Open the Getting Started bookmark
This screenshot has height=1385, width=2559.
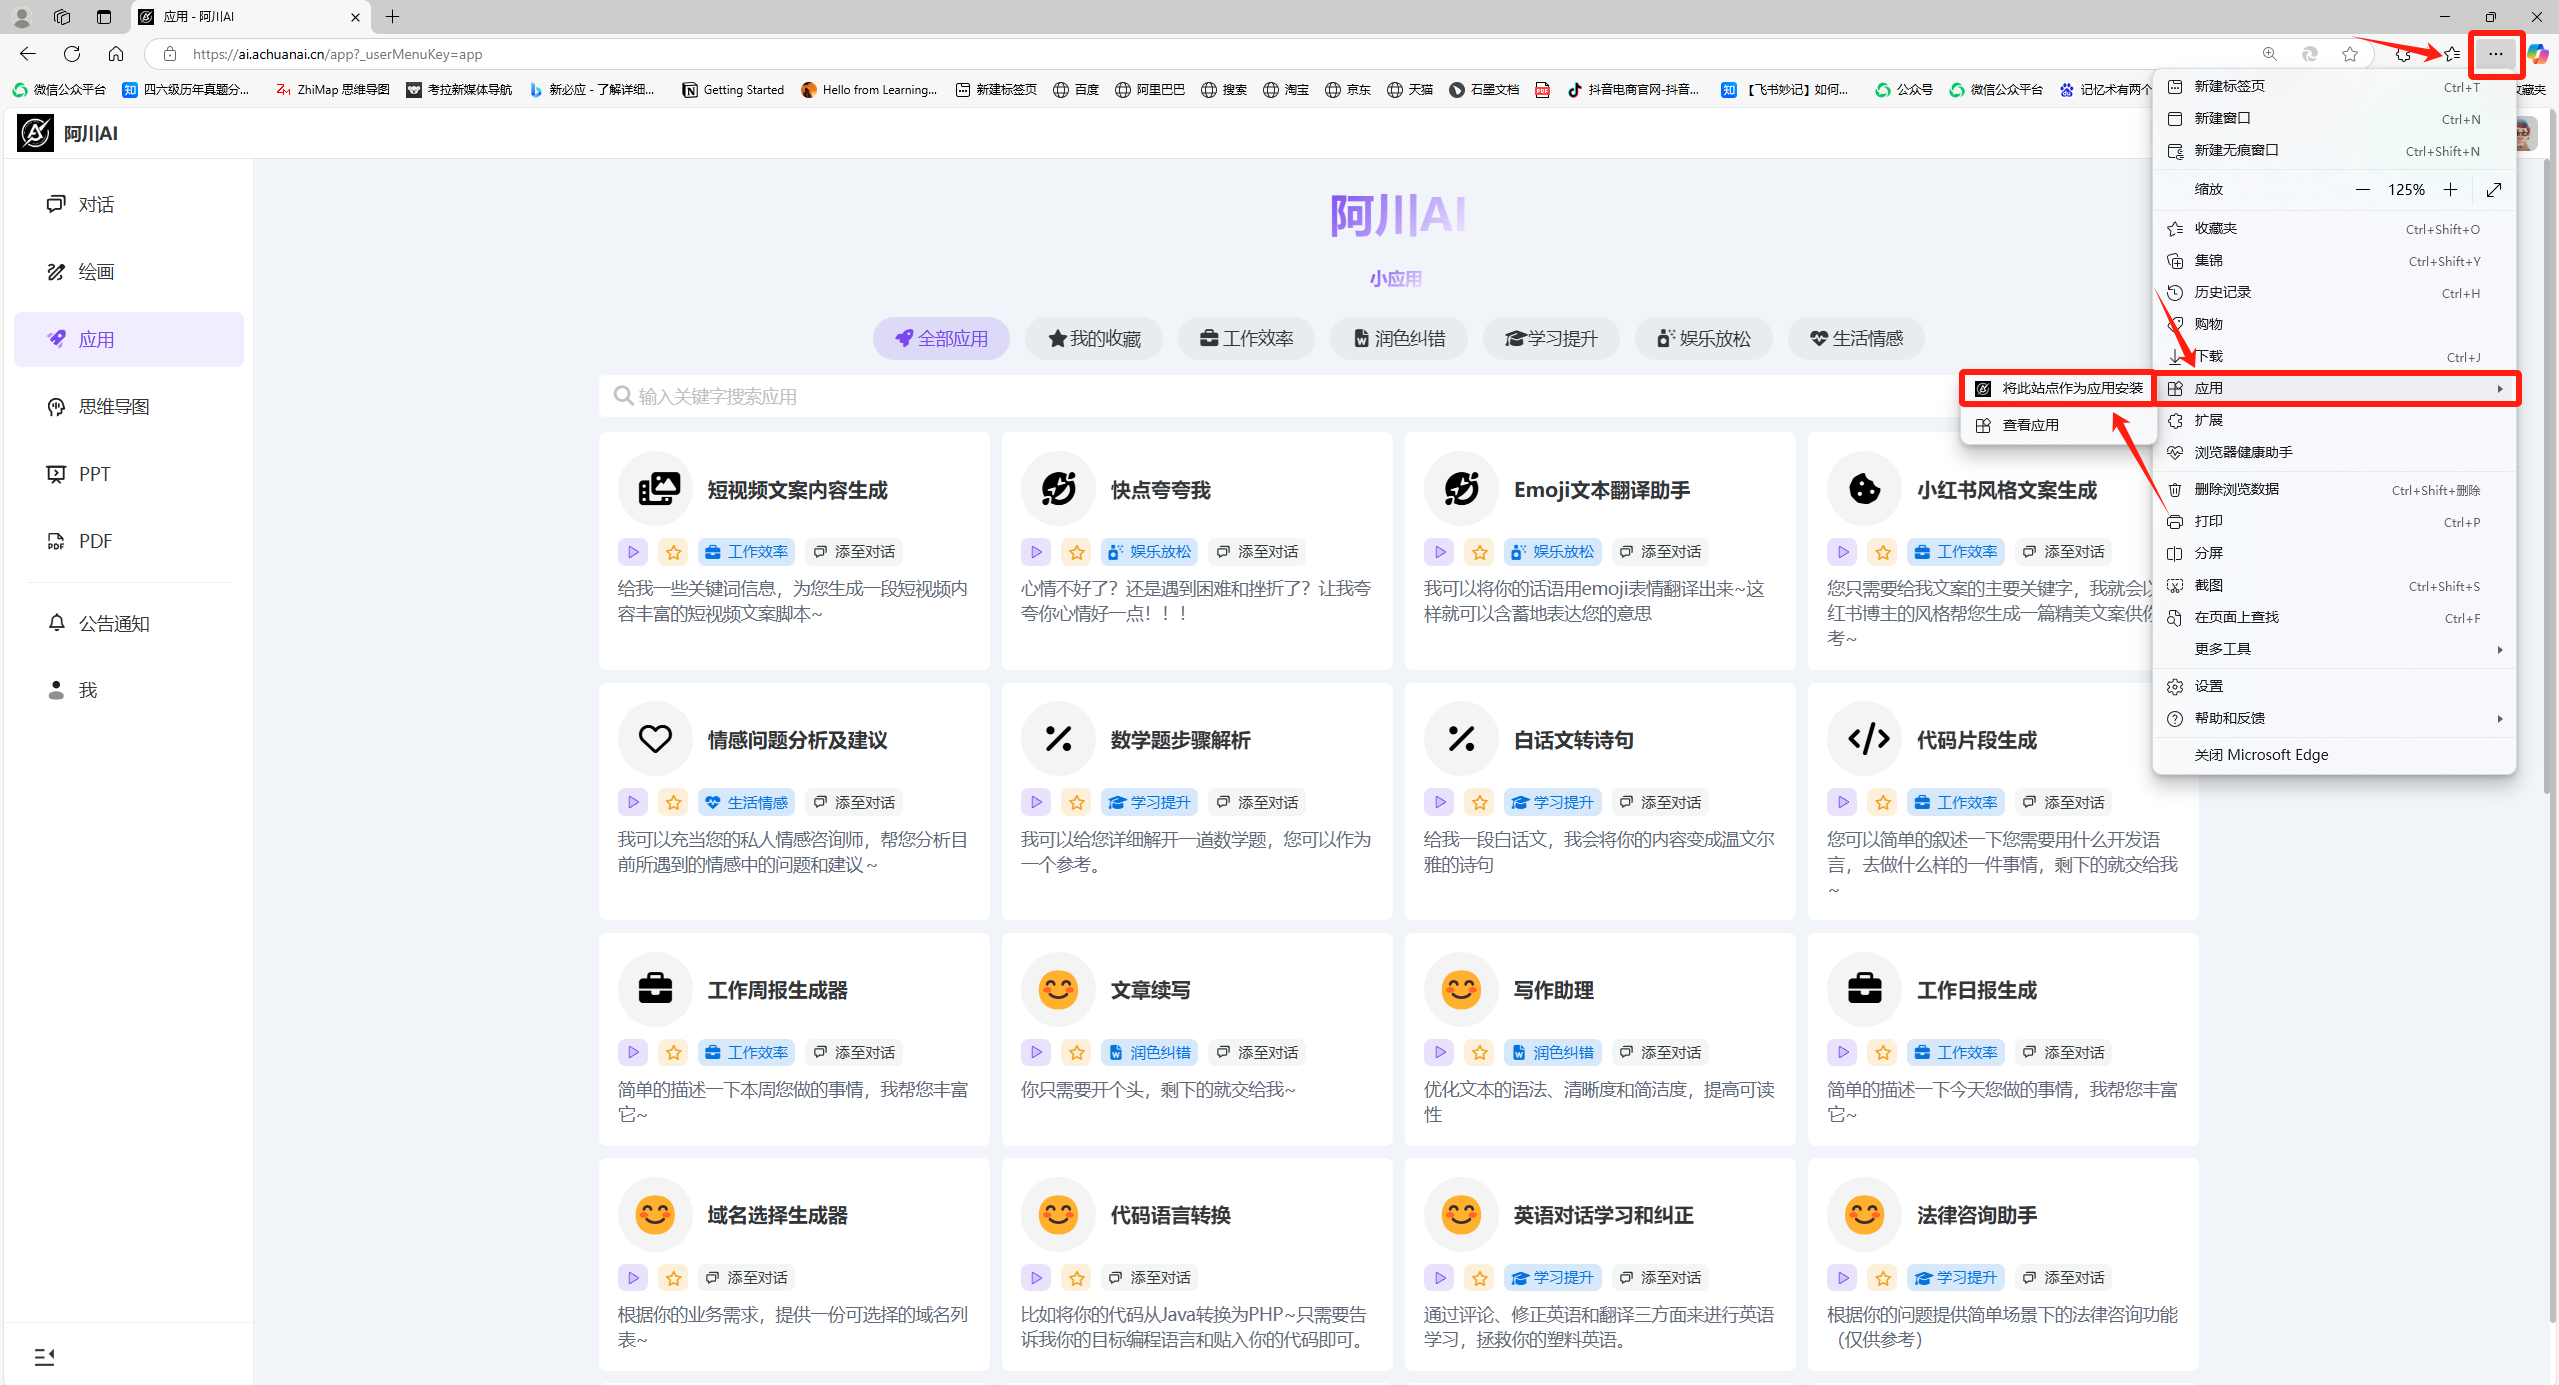click(x=733, y=90)
